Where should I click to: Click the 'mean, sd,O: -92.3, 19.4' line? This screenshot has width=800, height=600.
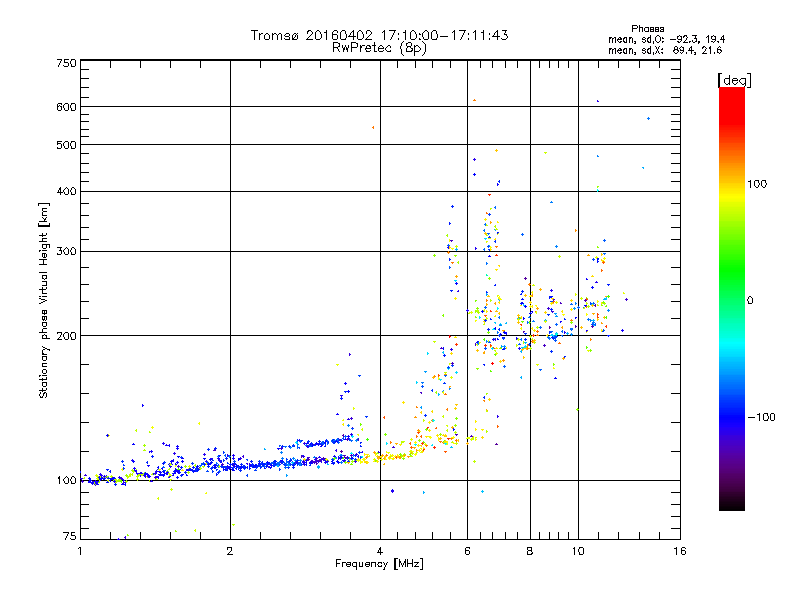click(x=666, y=39)
